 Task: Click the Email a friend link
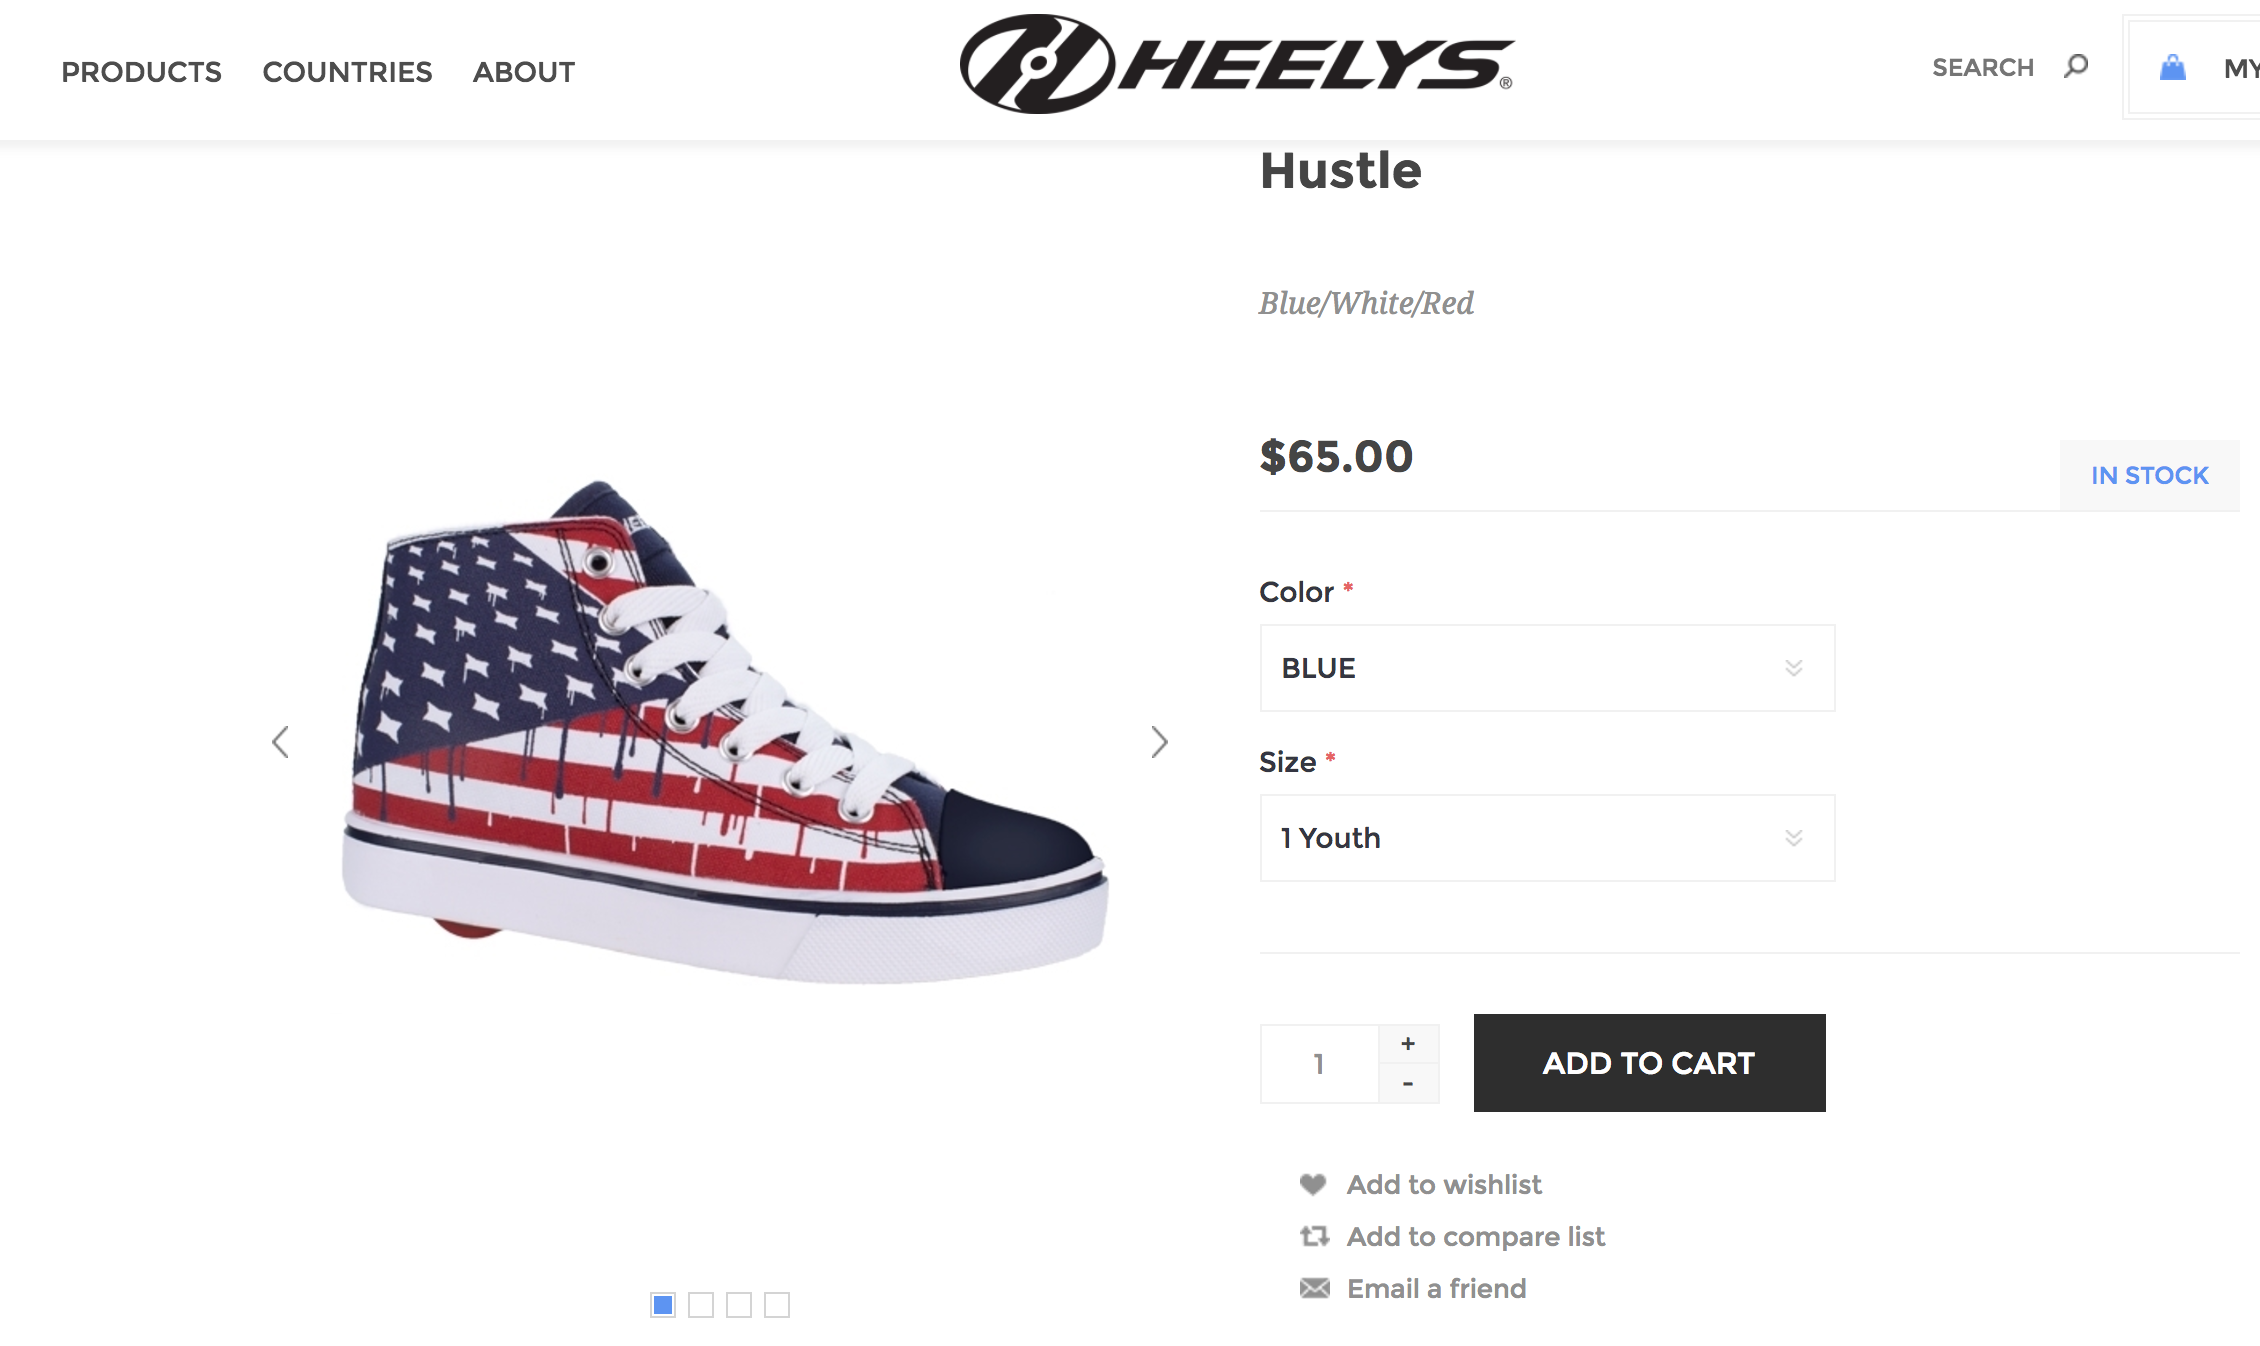[1436, 1288]
